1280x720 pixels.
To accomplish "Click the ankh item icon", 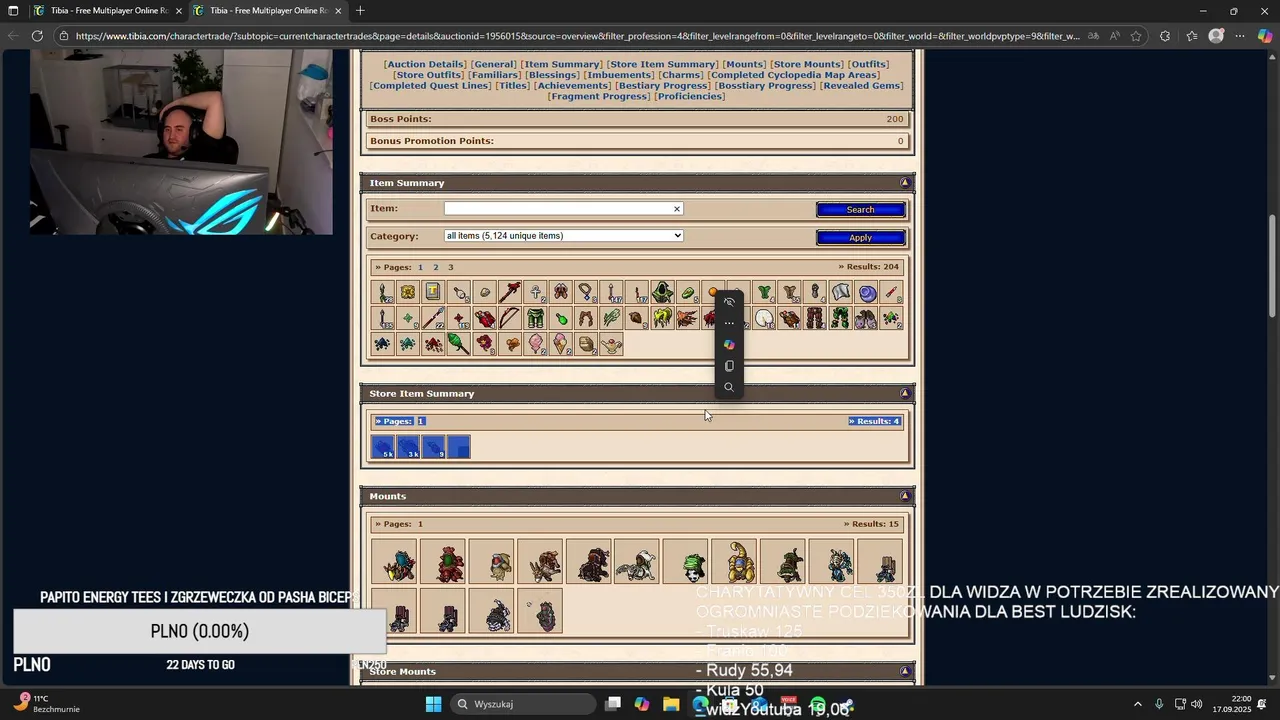I will tap(535, 293).
